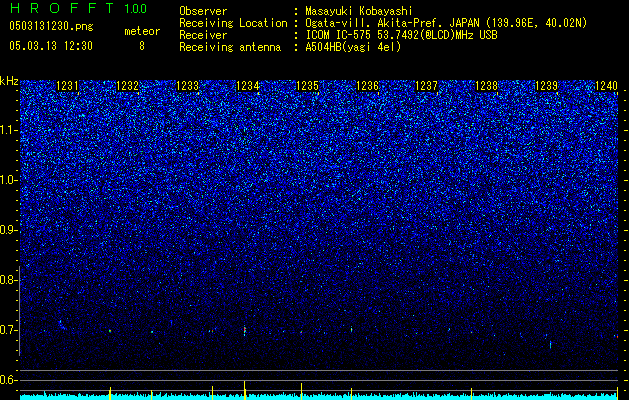Click the meteor label
This screenshot has width=629, height=400.
click(142, 31)
